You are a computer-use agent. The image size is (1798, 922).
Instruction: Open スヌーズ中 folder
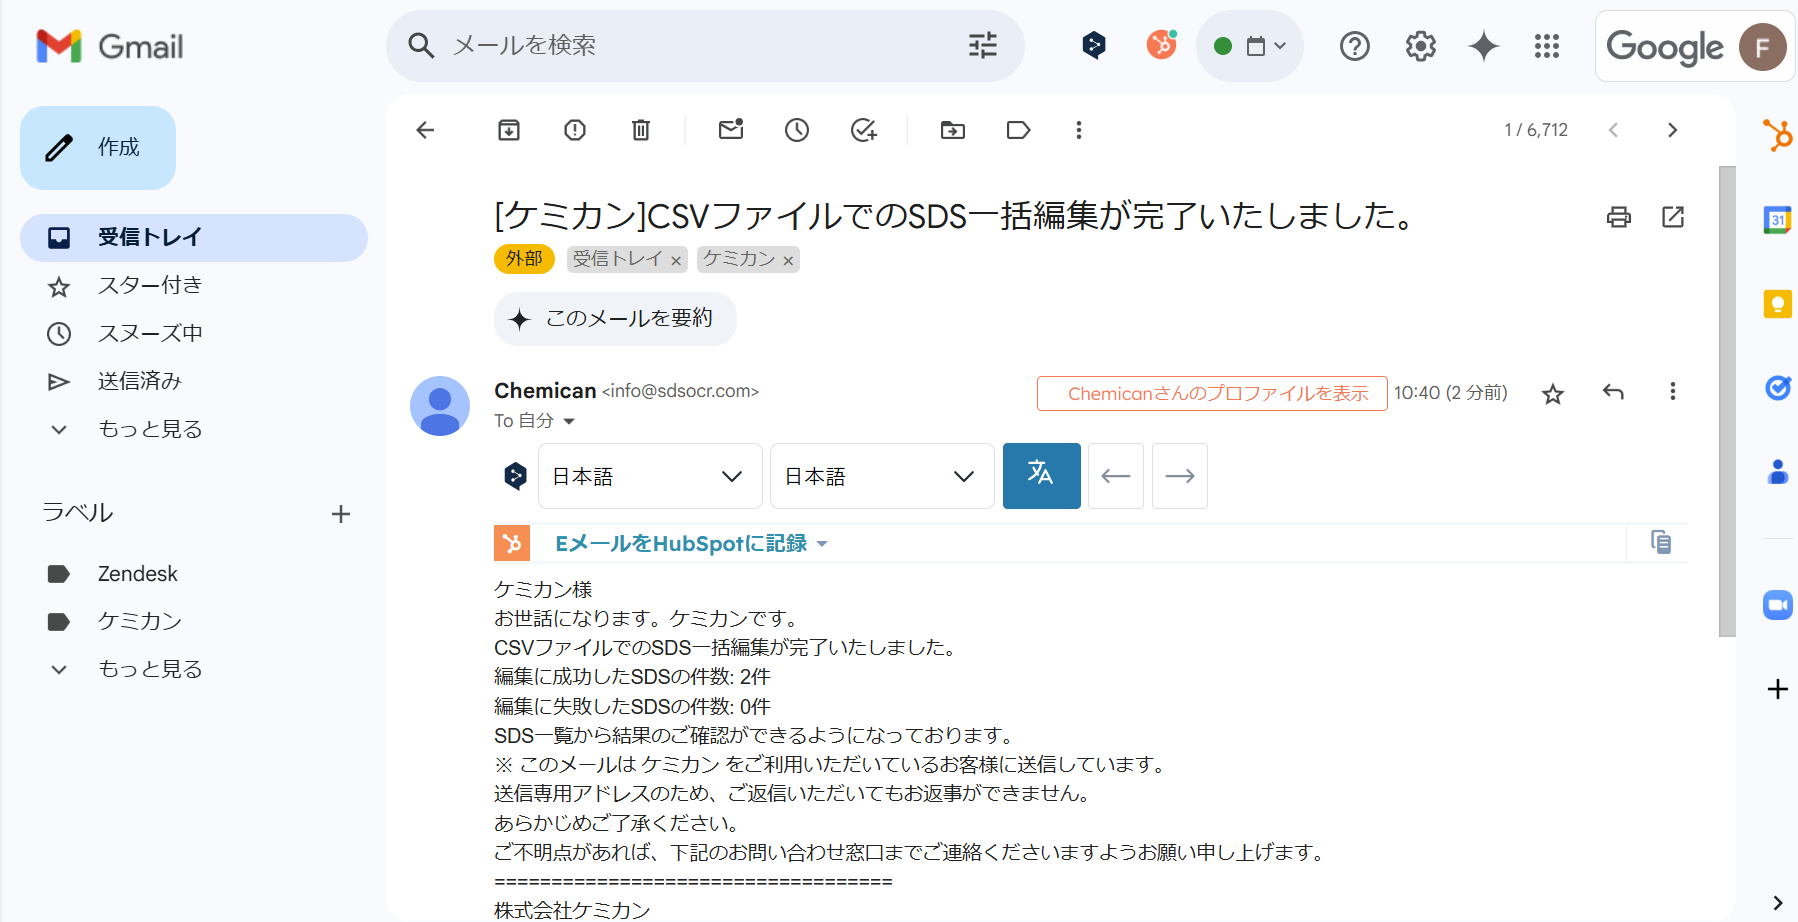[x=194, y=333]
